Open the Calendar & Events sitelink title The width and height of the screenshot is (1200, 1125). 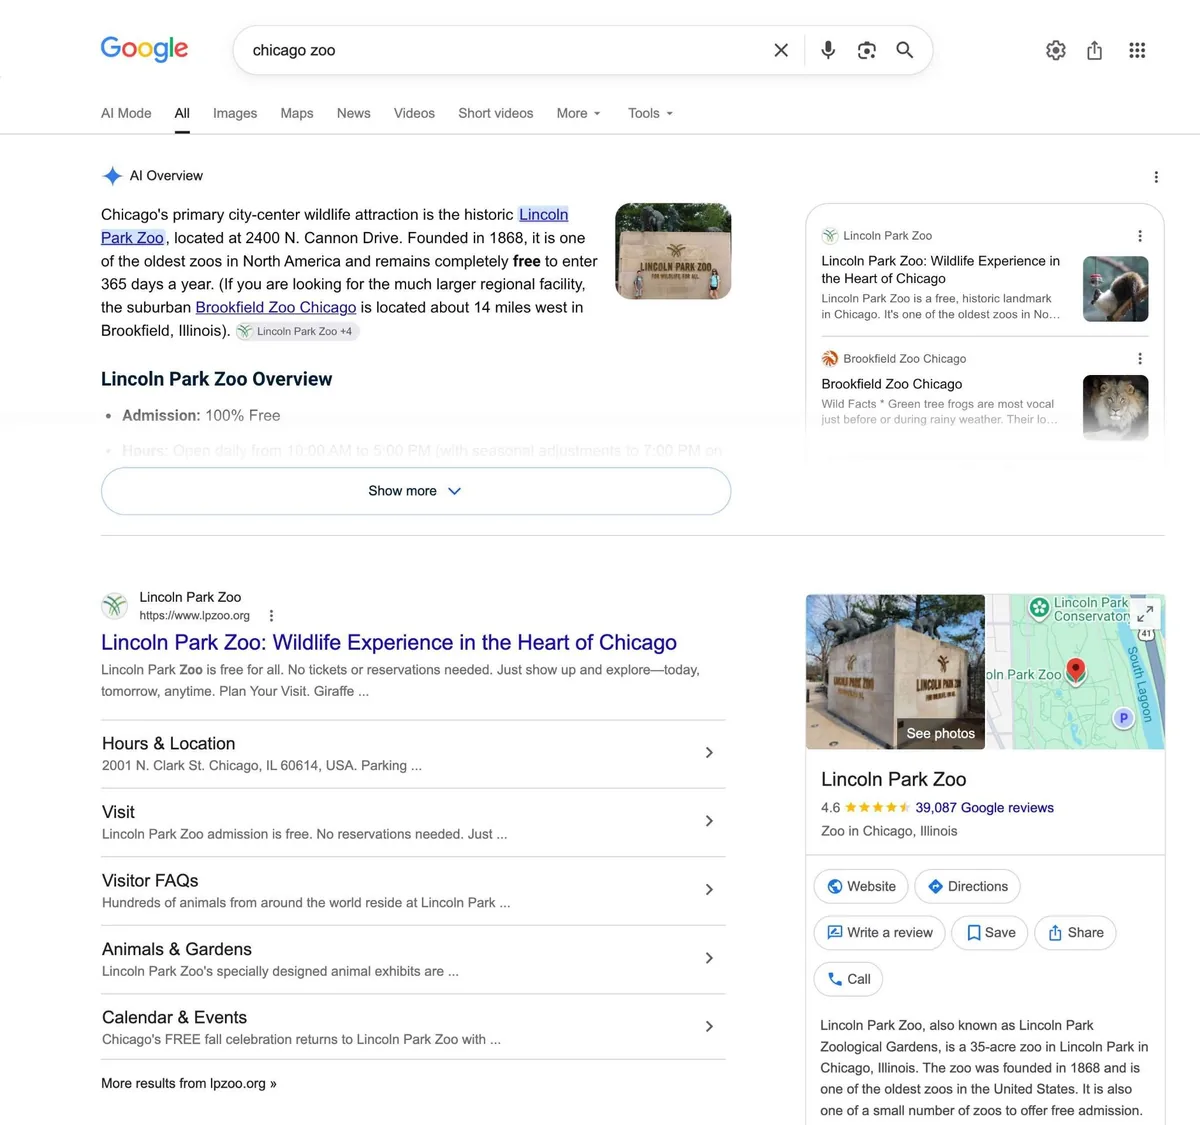click(174, 1018)
